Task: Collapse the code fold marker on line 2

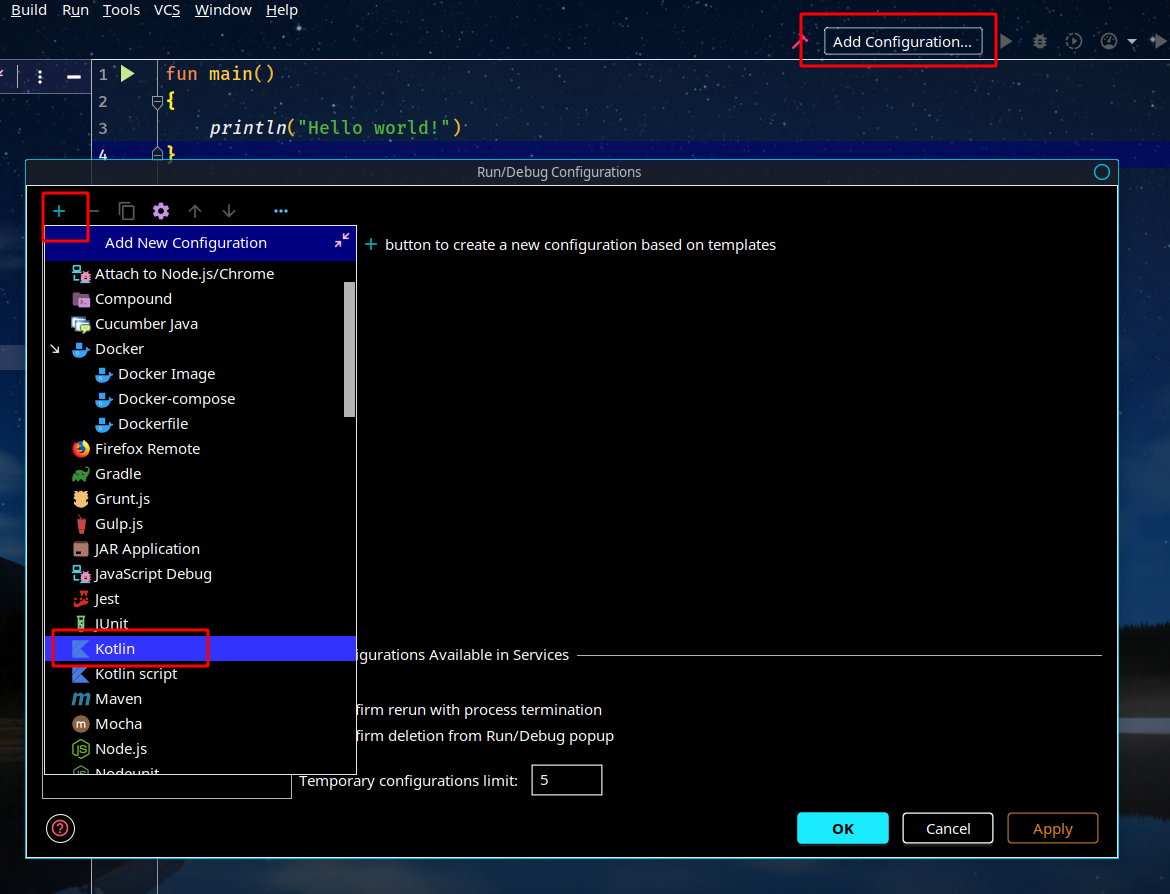Action: coord(157,101)
